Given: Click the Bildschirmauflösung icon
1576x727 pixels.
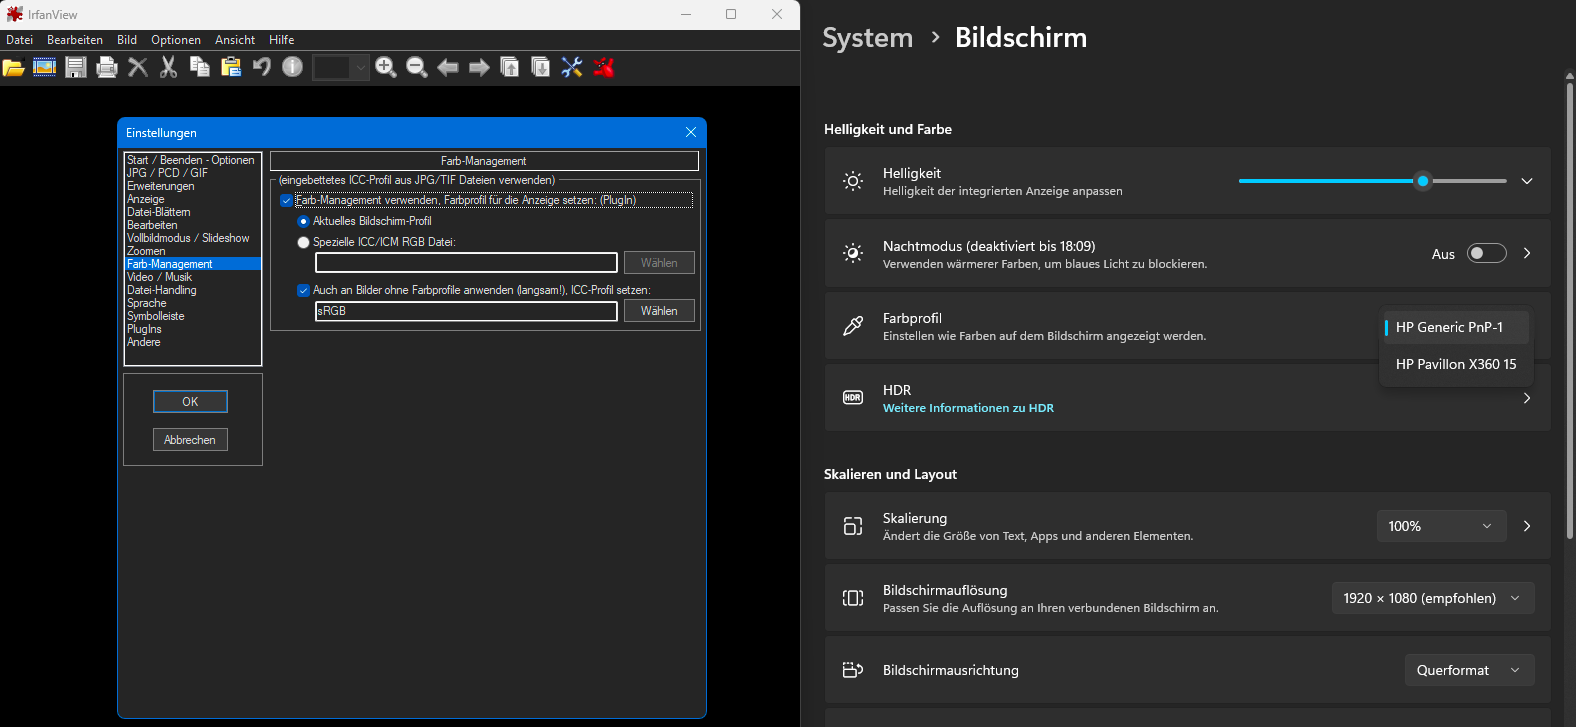Looking at the screenshot, I should point(853,598).
